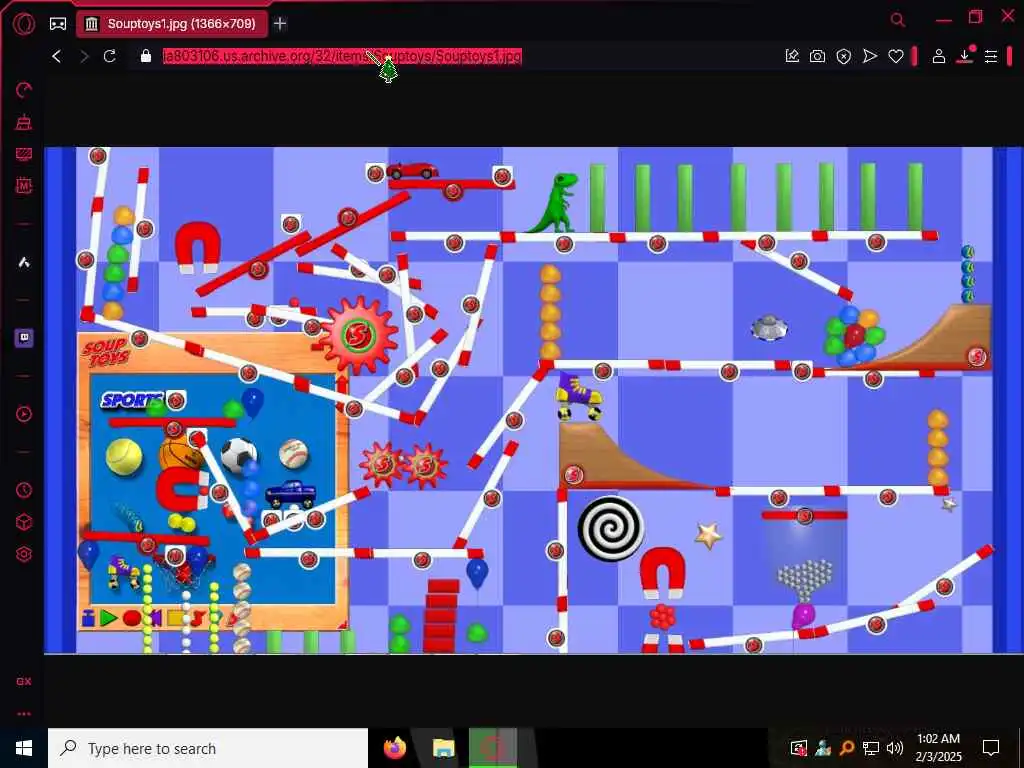
Task: Click the Souptoys1.jpg image in the page
Action: pyautogui.click(x=533, y=400)
